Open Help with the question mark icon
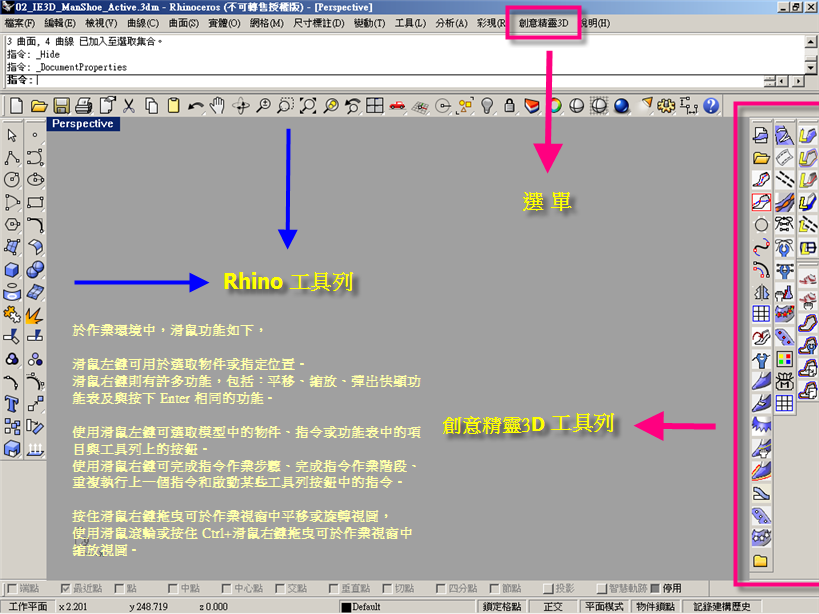 711,106
